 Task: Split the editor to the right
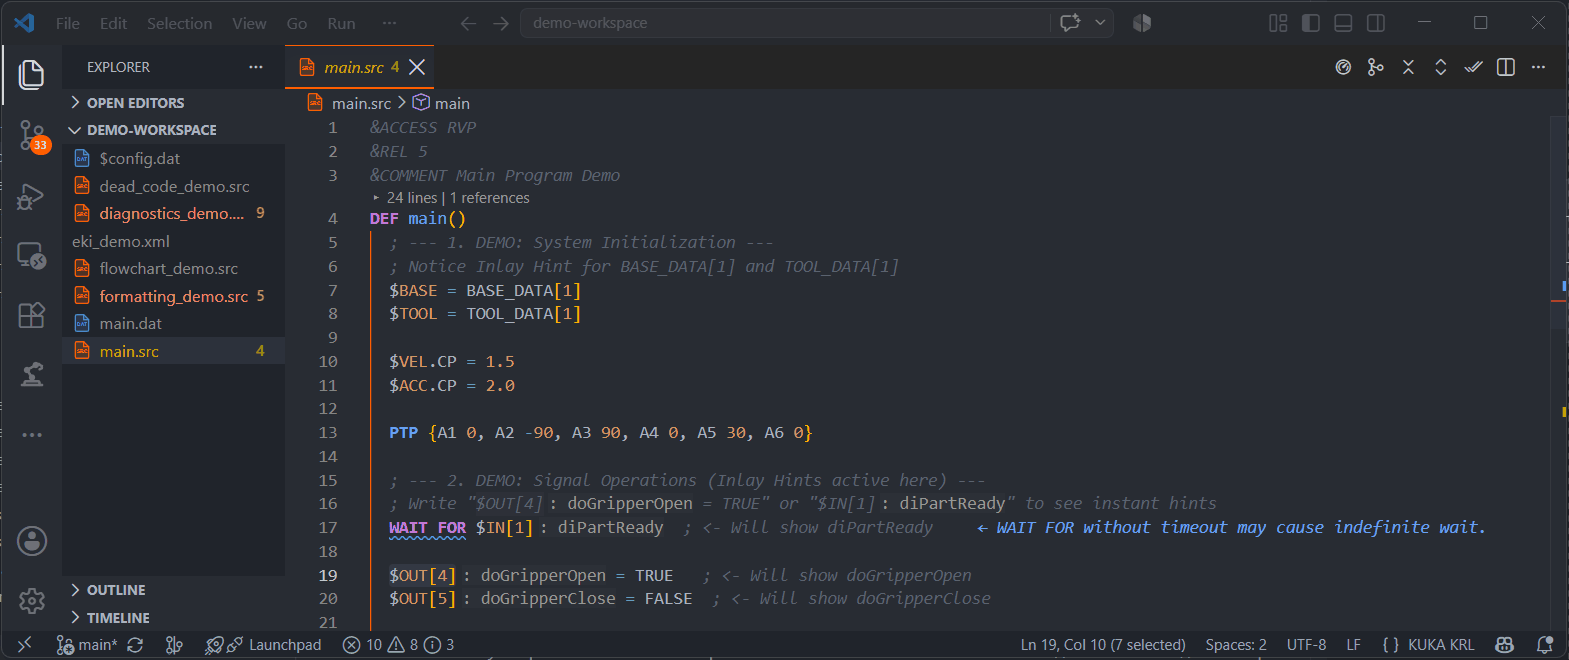pyautogui.click(x=1506, y=67)
